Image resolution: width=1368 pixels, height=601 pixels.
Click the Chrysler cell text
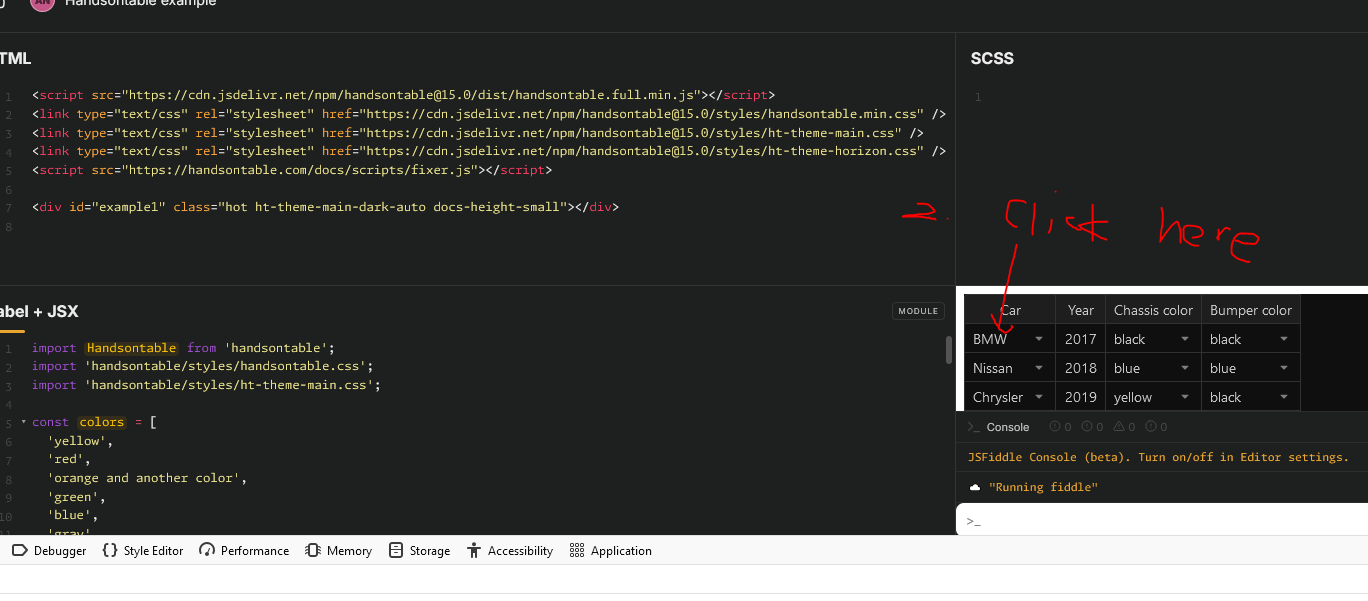(x=998, y=397)
